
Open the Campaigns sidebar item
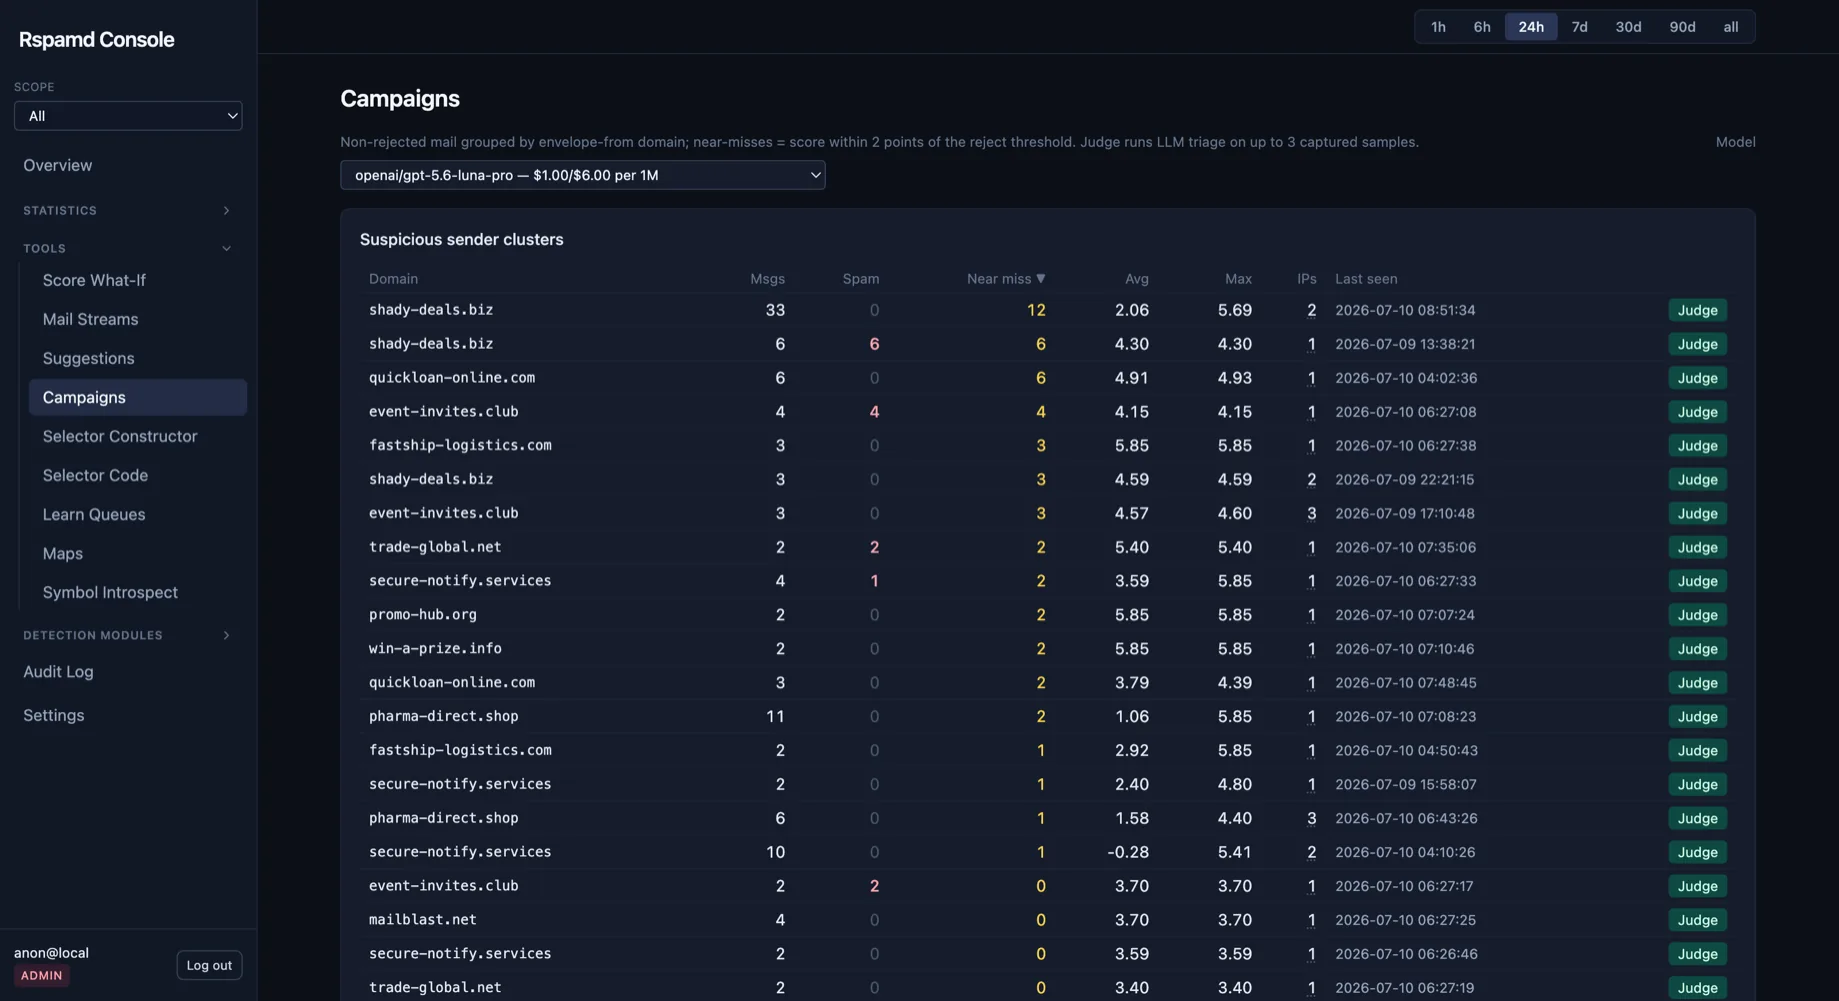[x=137, y=398]
